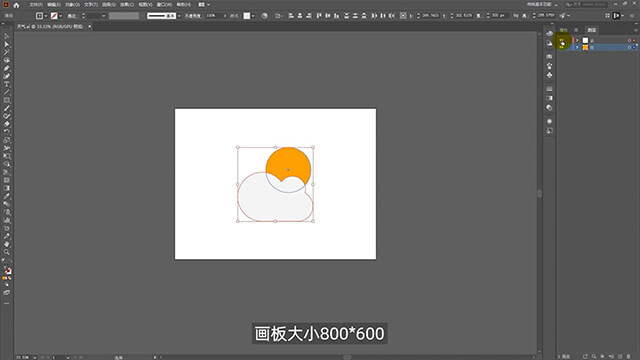640x360 pixels.
Task: Open the Type menu (文字)
Action: tap(91, 4)
